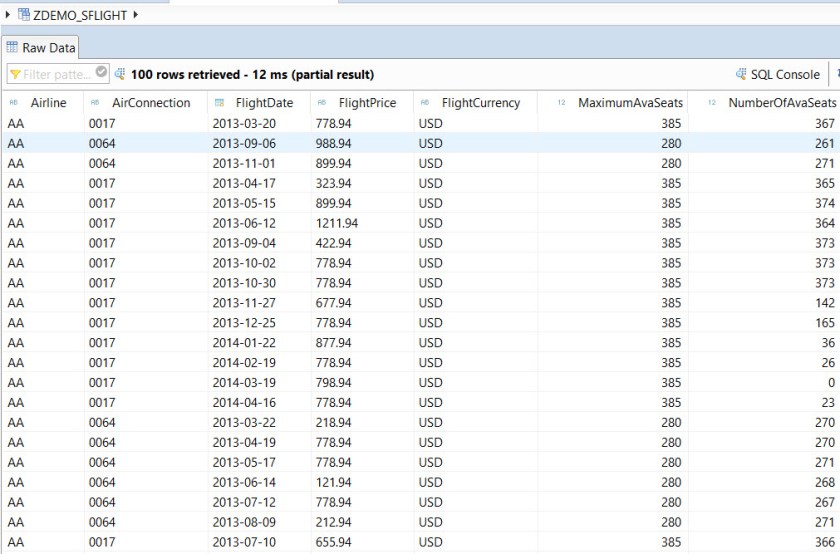
Task: Click the rows retrieved info icon
Action: coord(120,74)
